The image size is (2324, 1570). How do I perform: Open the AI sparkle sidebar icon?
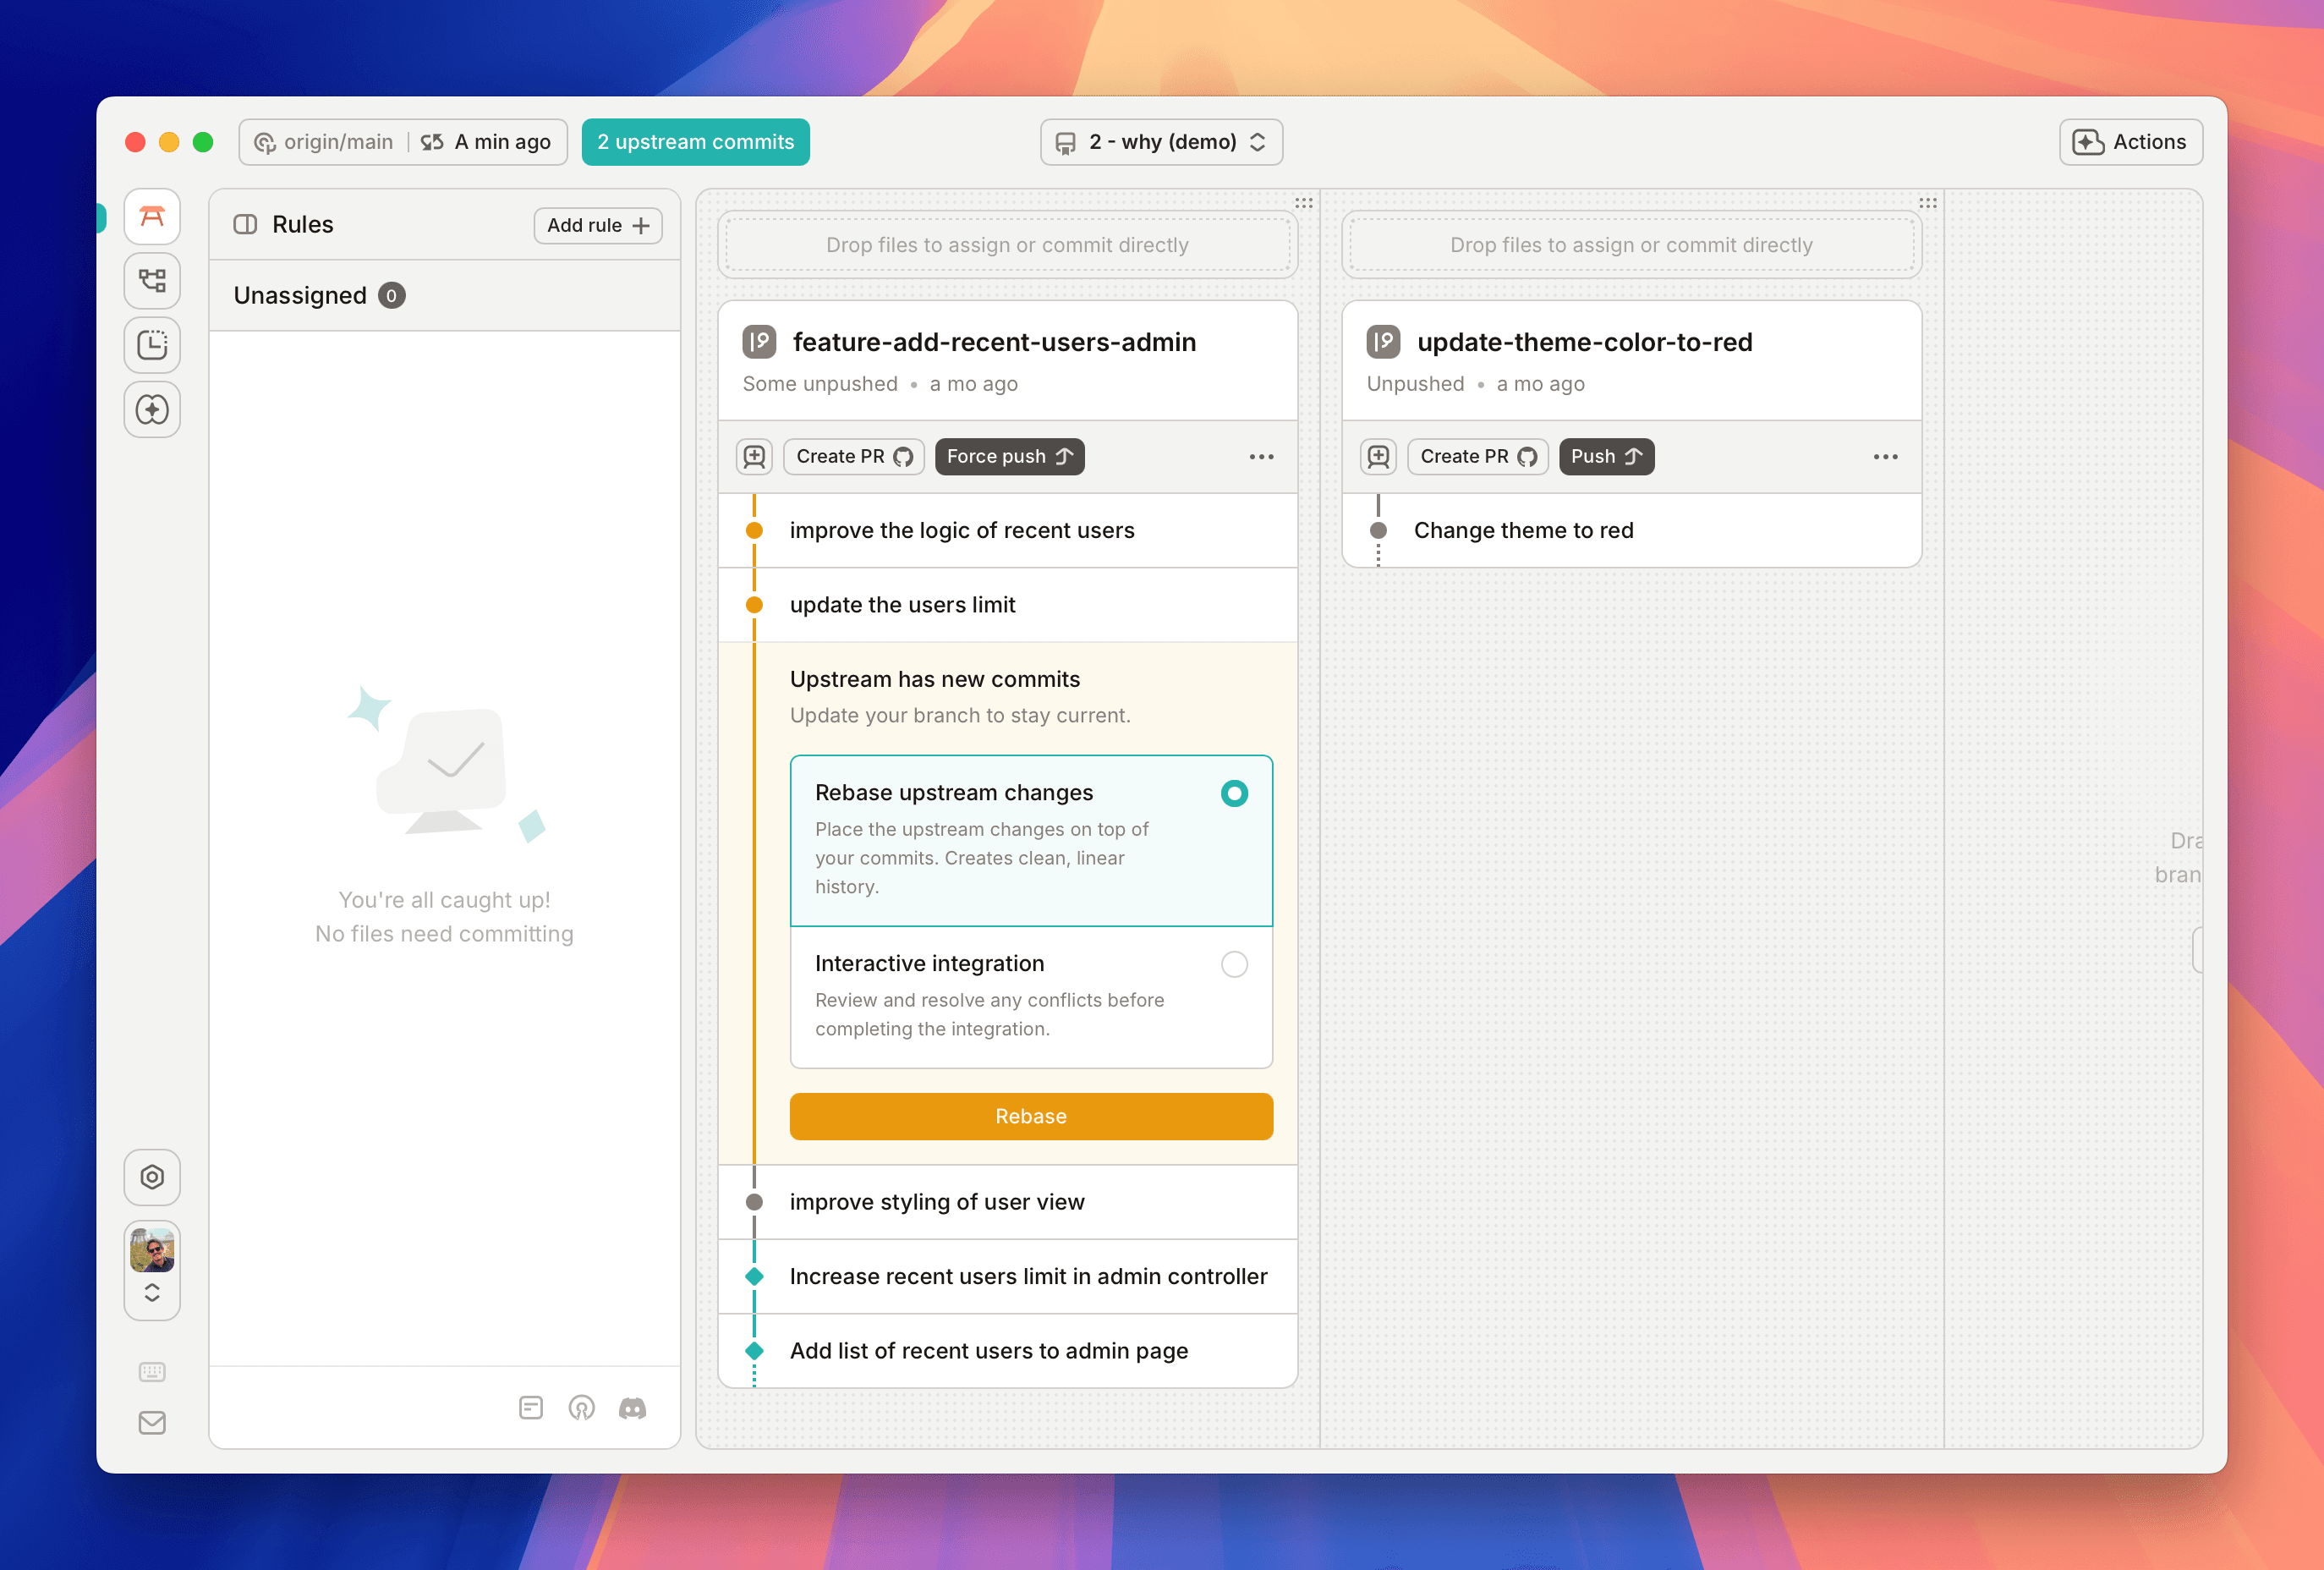click(x=152, y=410)
